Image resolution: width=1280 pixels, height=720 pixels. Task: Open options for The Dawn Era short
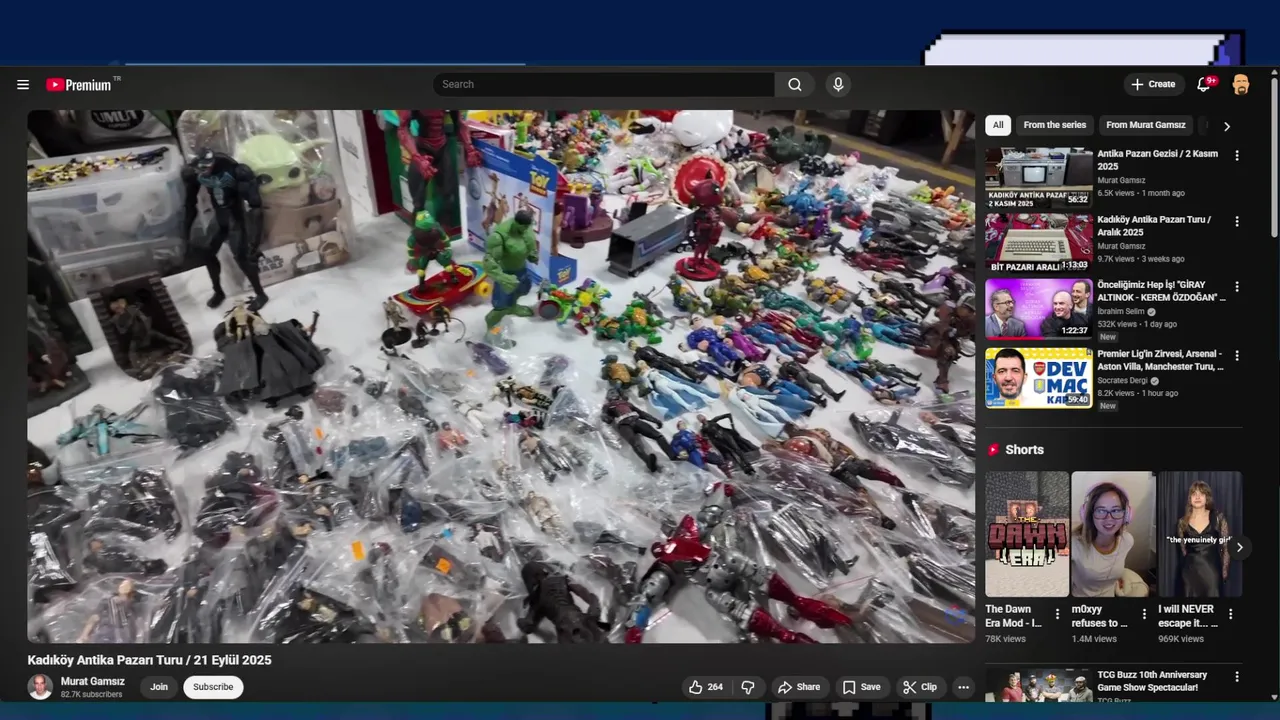tap(1057, 614)
